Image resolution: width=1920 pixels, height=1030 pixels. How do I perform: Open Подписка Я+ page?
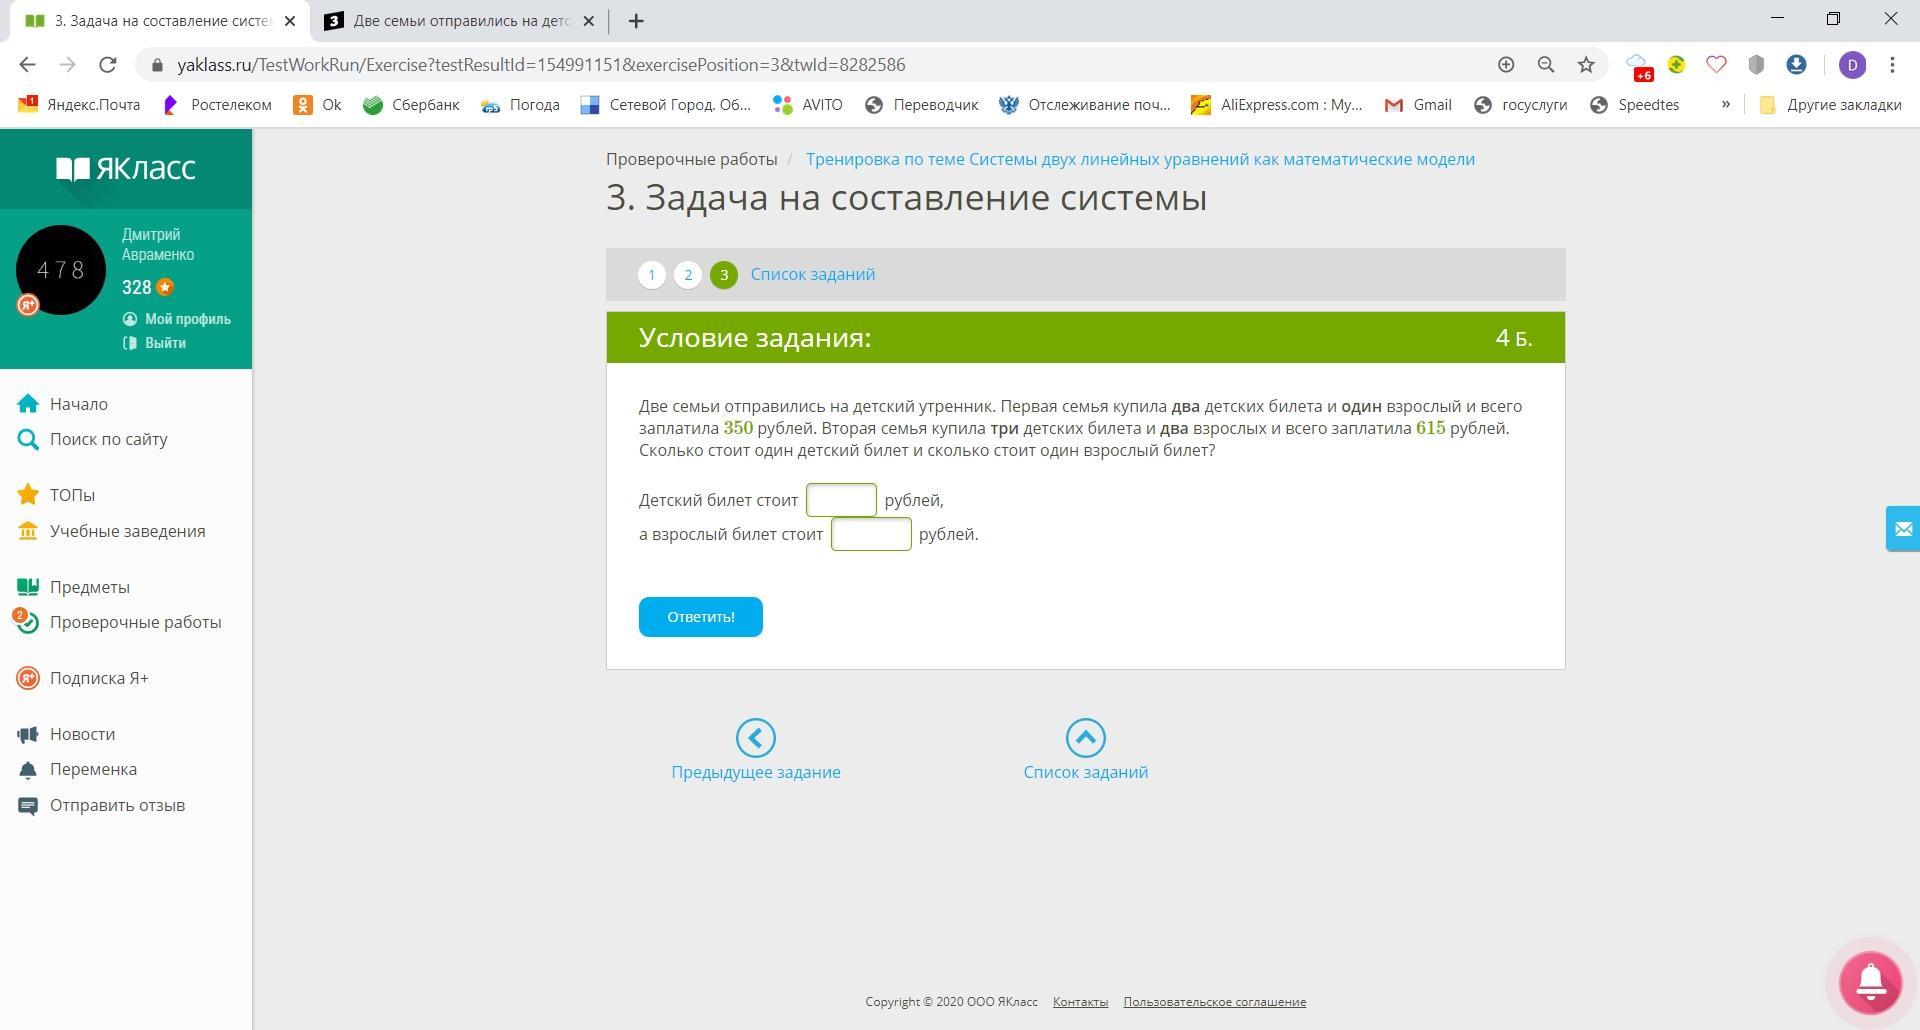pyautogui.click(x=83, y=678)
